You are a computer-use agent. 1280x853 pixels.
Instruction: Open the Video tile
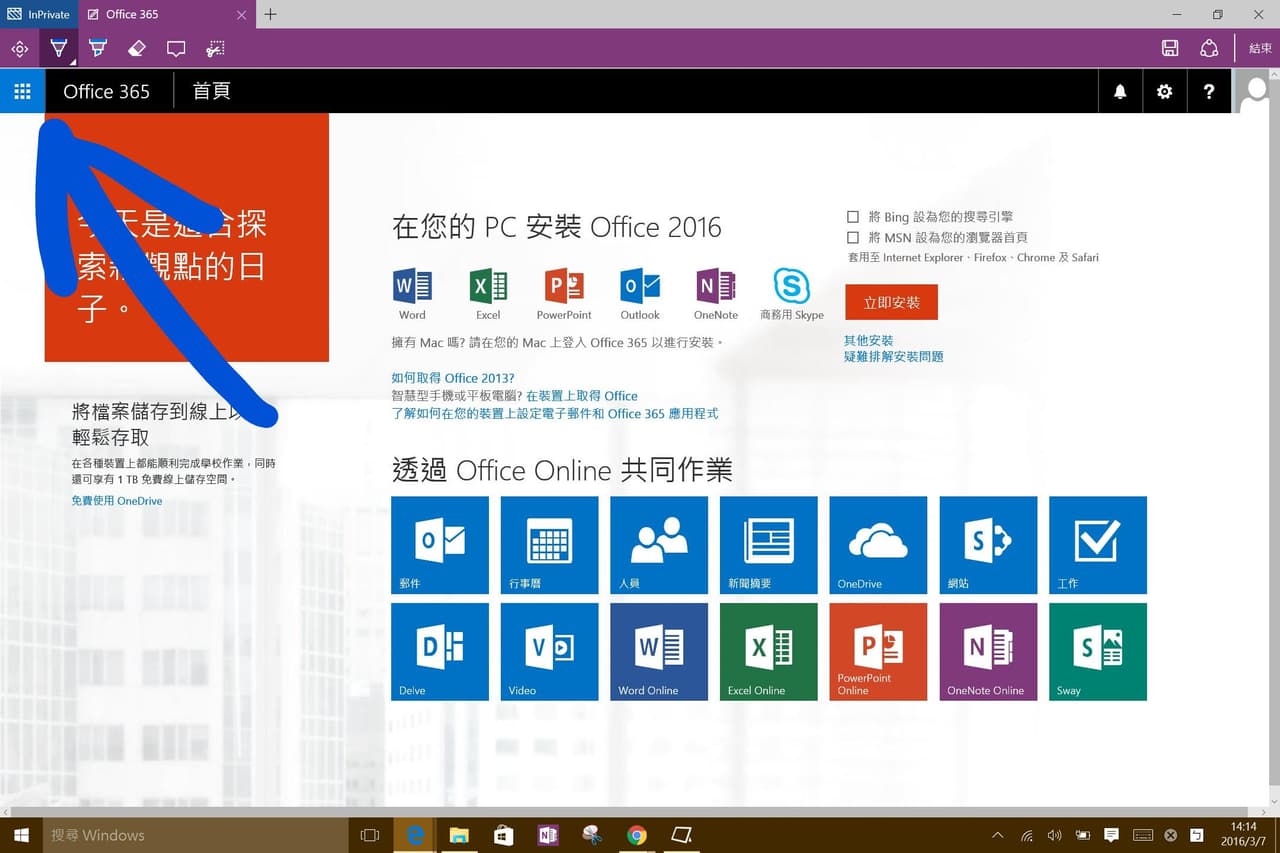(x=550, y=651)
